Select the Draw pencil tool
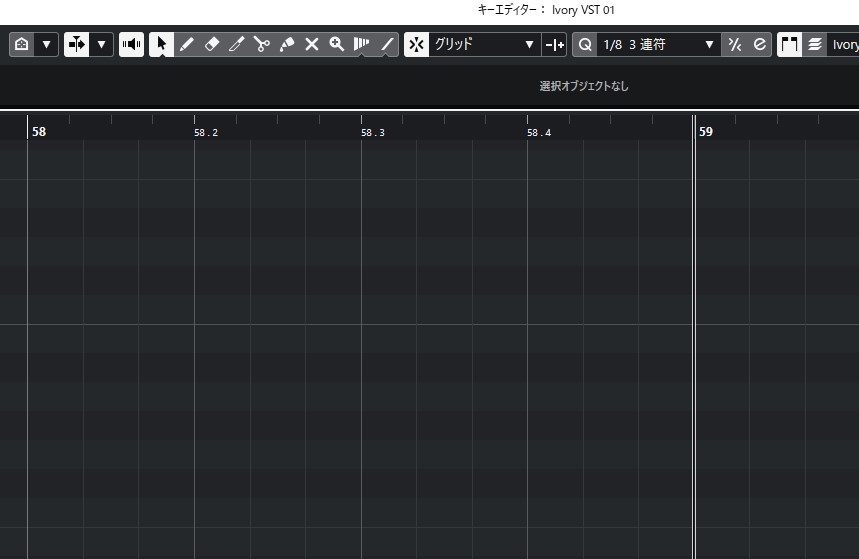 (x=187, y=45)
